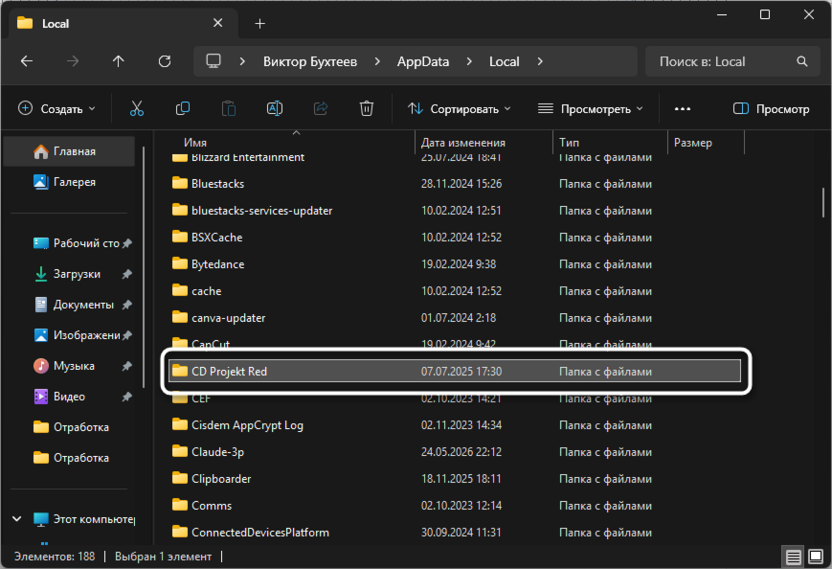Click the Delete trash icon
832x569 pixels.
pos(366,109)
